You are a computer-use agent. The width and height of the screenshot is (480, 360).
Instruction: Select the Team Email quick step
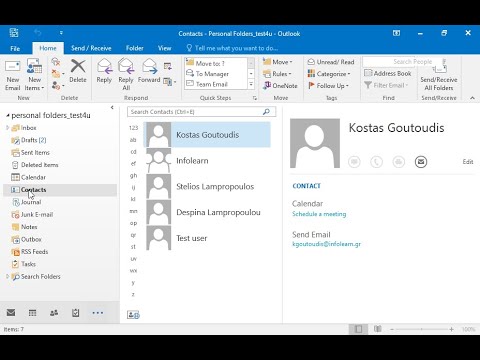coord(216,84)
